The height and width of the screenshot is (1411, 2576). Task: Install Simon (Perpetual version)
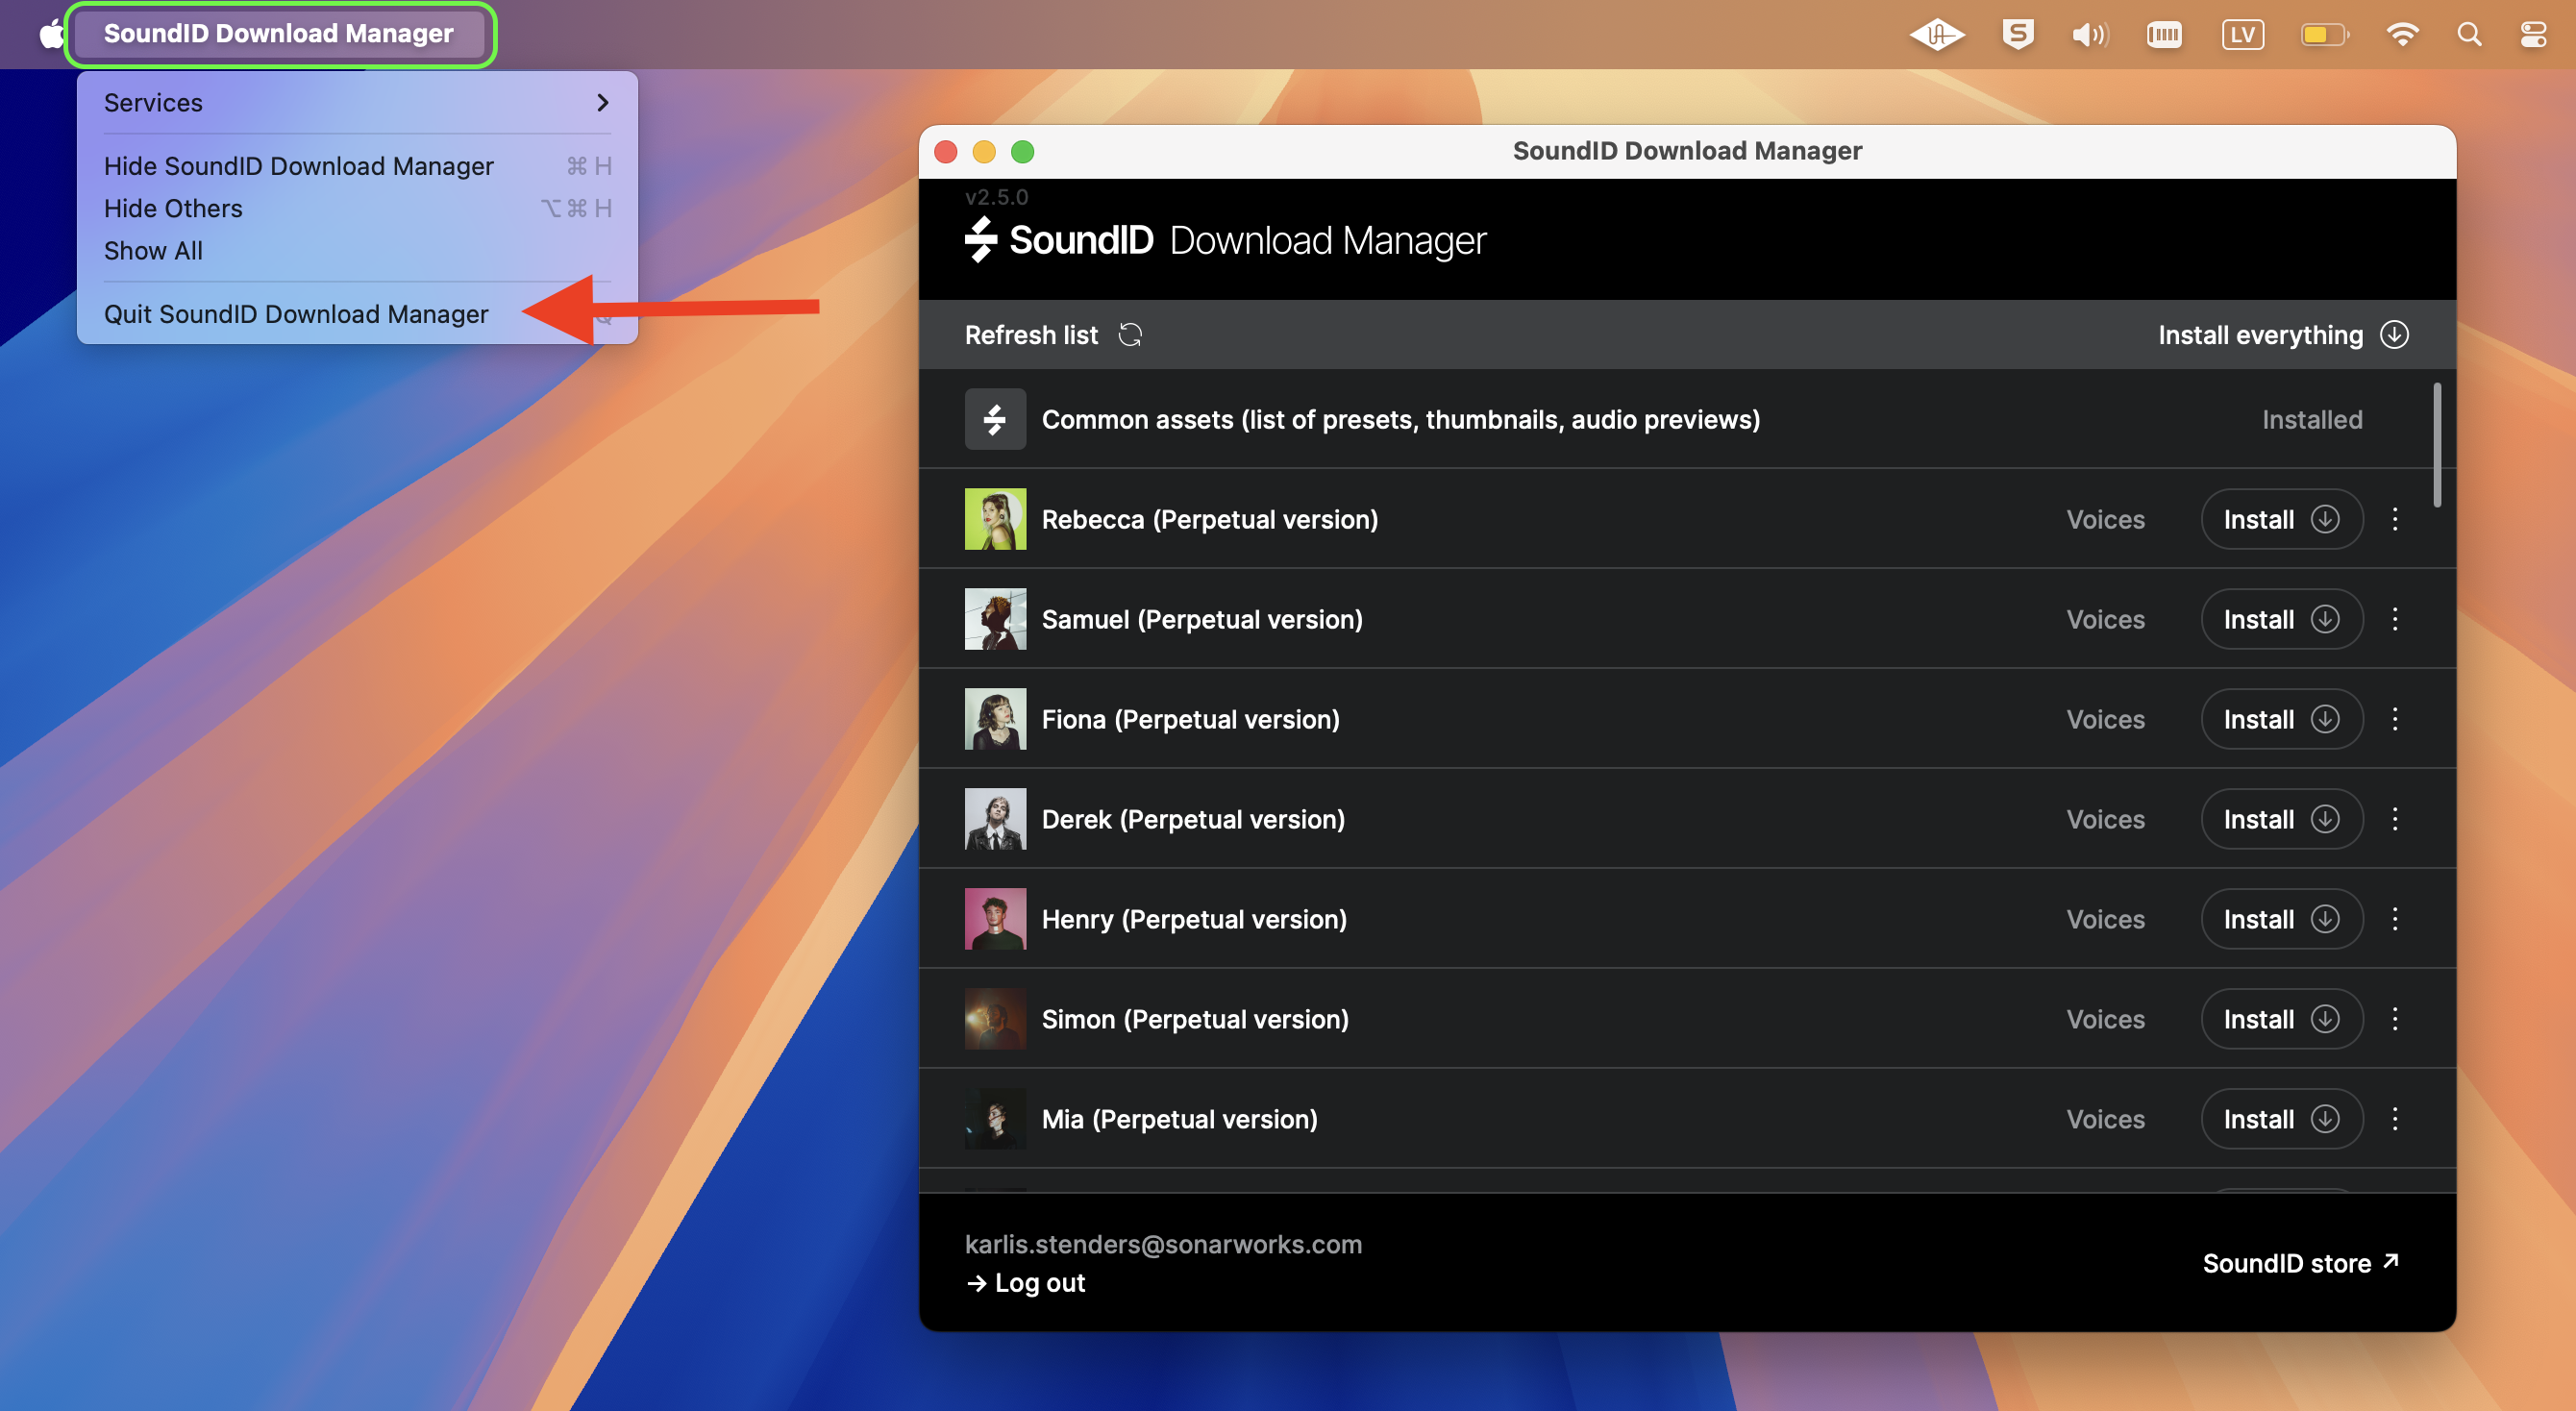click(x=2281, y=1019)
